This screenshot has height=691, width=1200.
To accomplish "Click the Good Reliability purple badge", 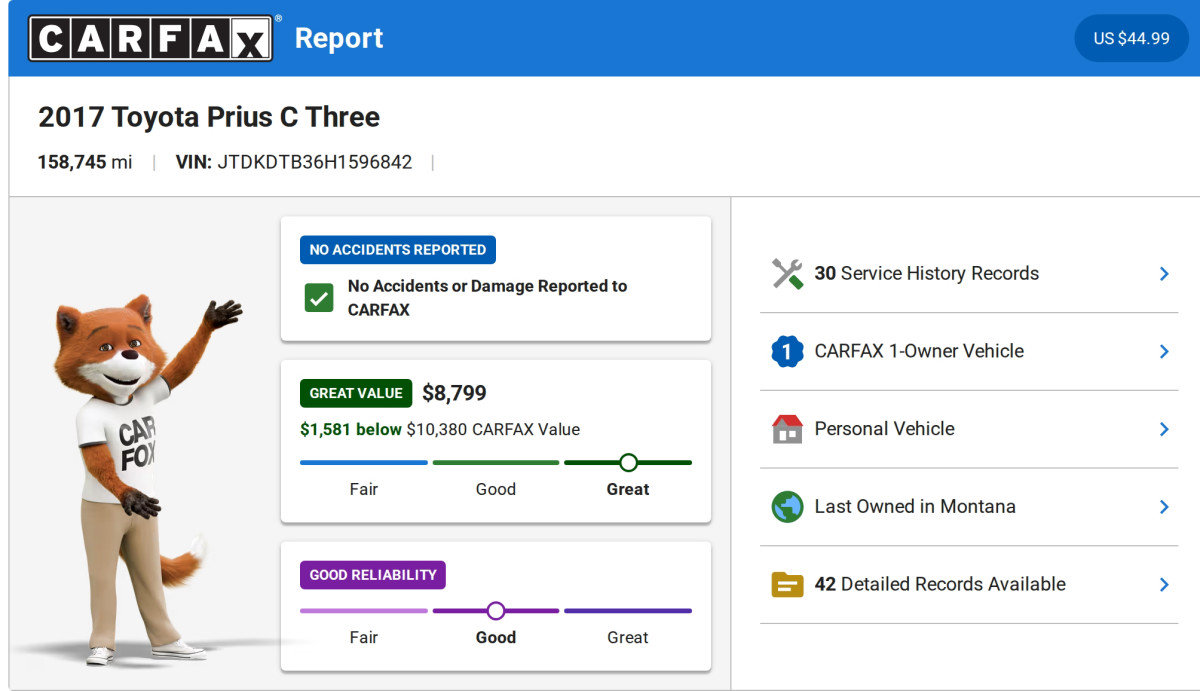I will [373, 575].
